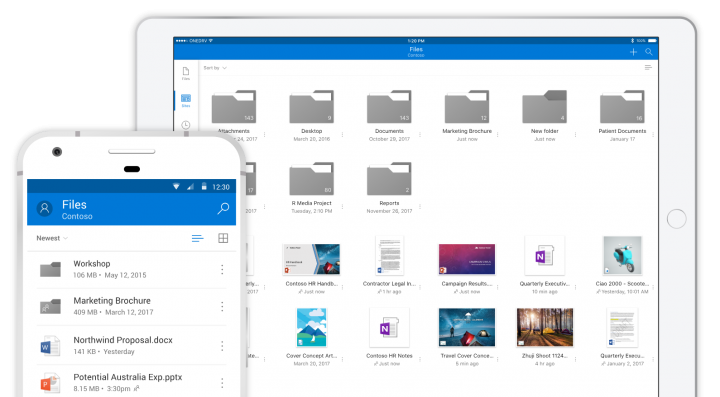This screenshot has width=720, height=397.
Task: Open the profile avatar on phone
Action: click(x=45, y=208)
